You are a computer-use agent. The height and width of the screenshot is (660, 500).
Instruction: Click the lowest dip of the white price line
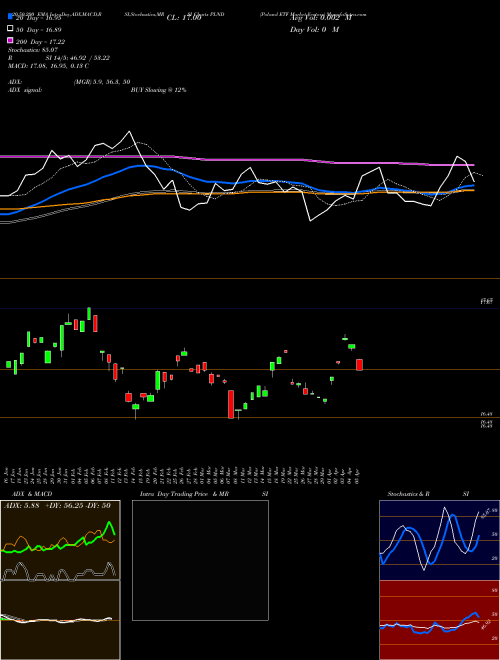pos(311,221)
